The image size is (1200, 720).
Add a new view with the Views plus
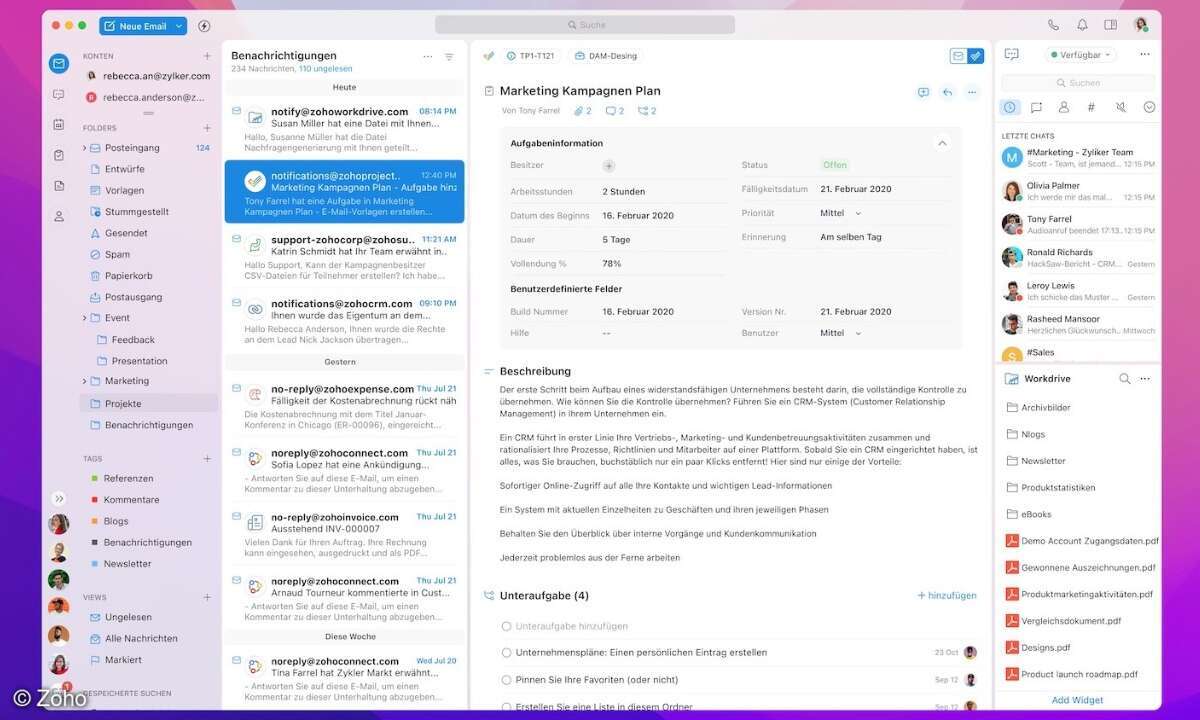coord(207,598)
